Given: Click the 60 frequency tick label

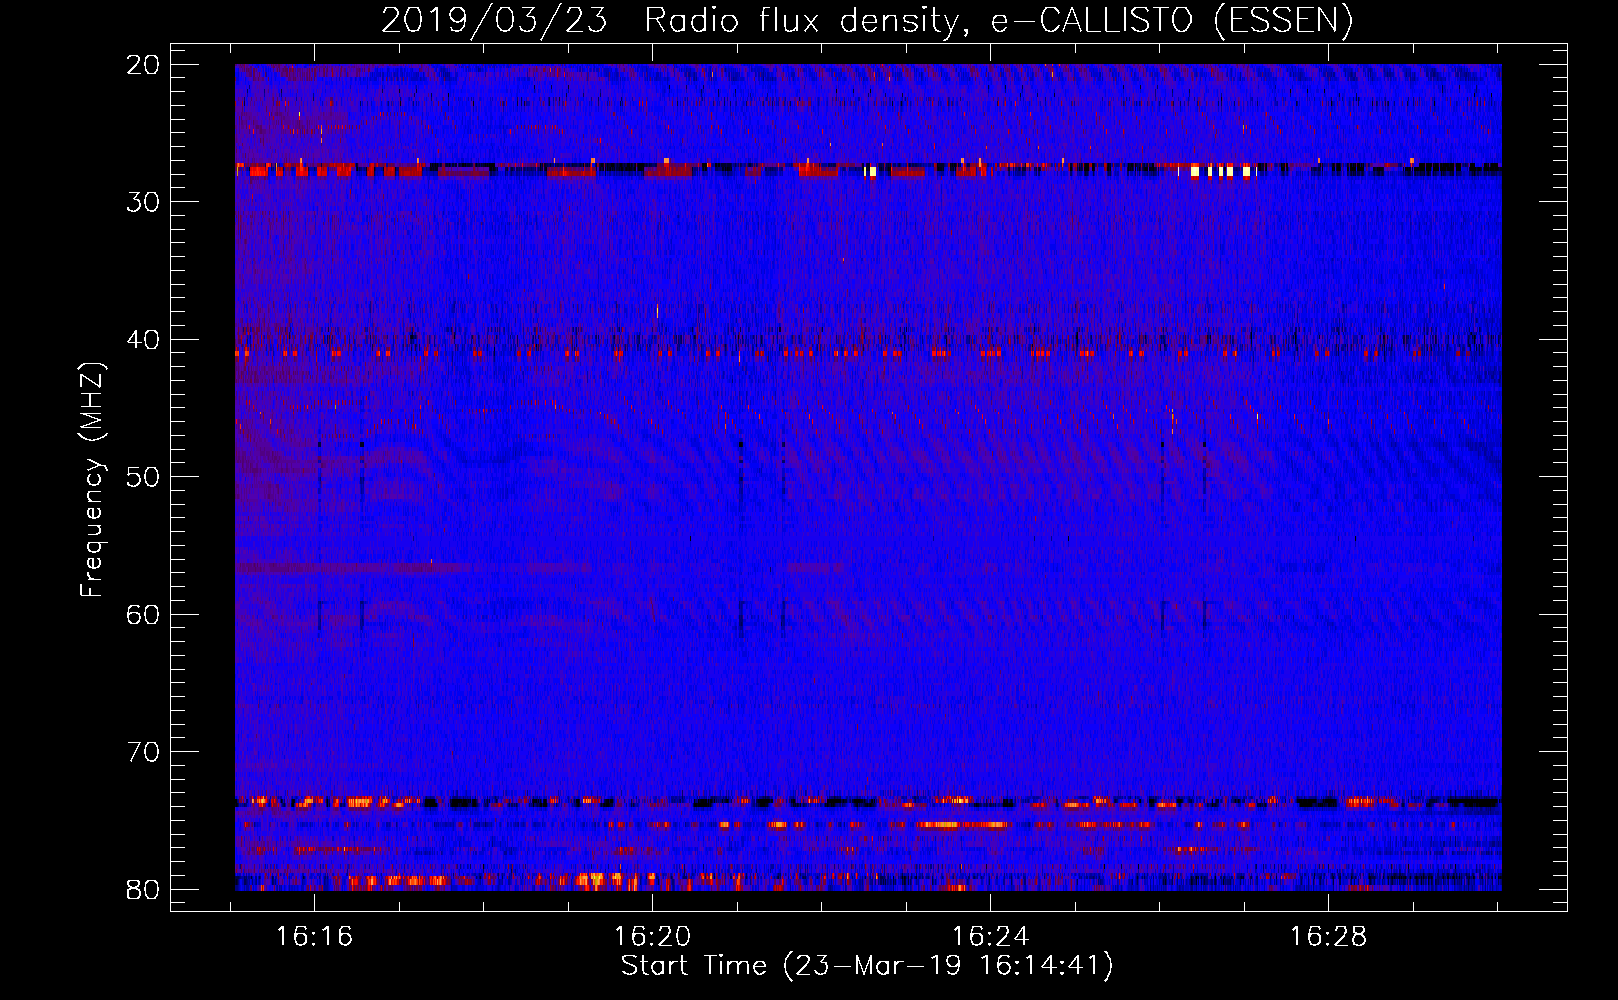Looking at the screenshot, I should pyautogui.click(x=143, y=614).
